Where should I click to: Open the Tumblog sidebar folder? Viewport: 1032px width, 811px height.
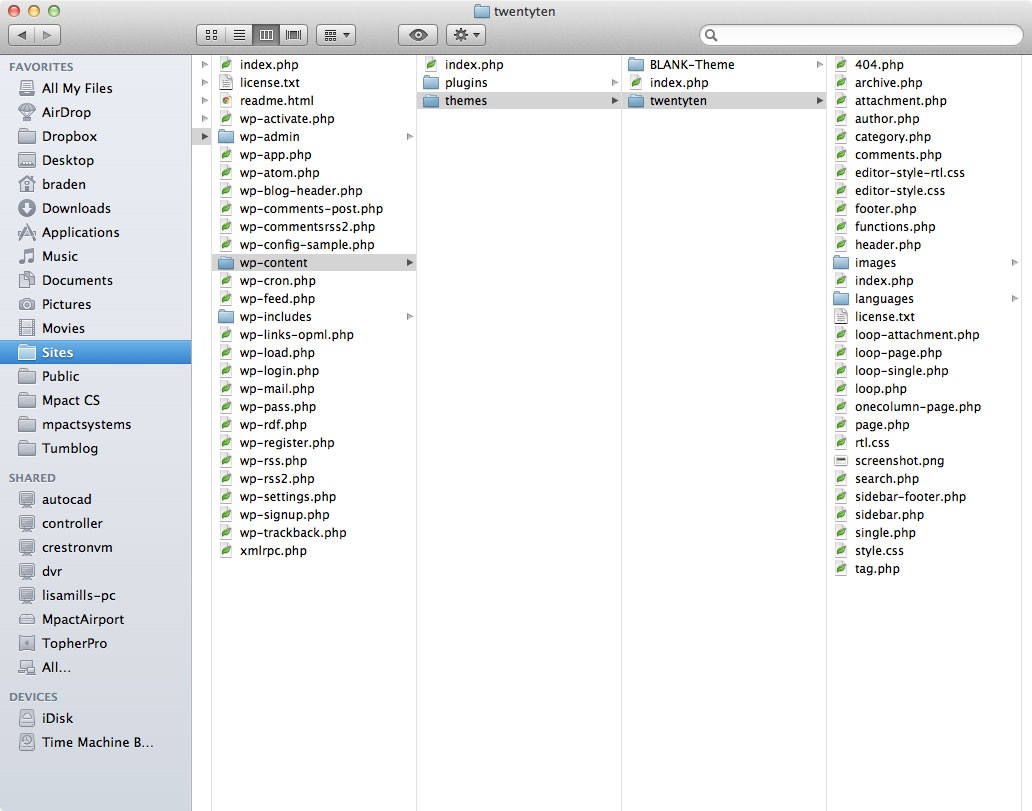pos(95,448)
